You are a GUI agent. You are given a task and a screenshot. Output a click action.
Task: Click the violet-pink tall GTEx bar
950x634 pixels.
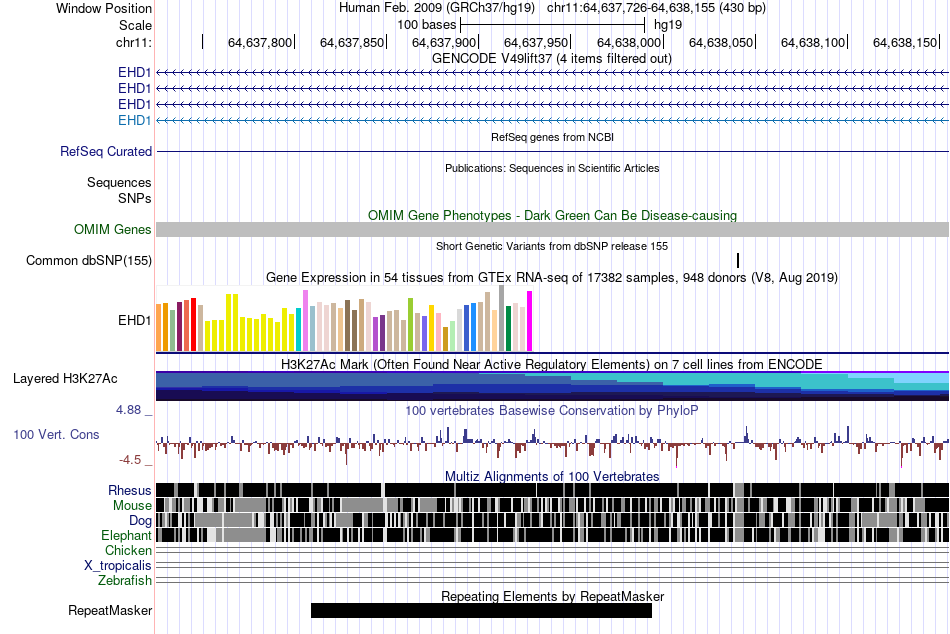306,321
